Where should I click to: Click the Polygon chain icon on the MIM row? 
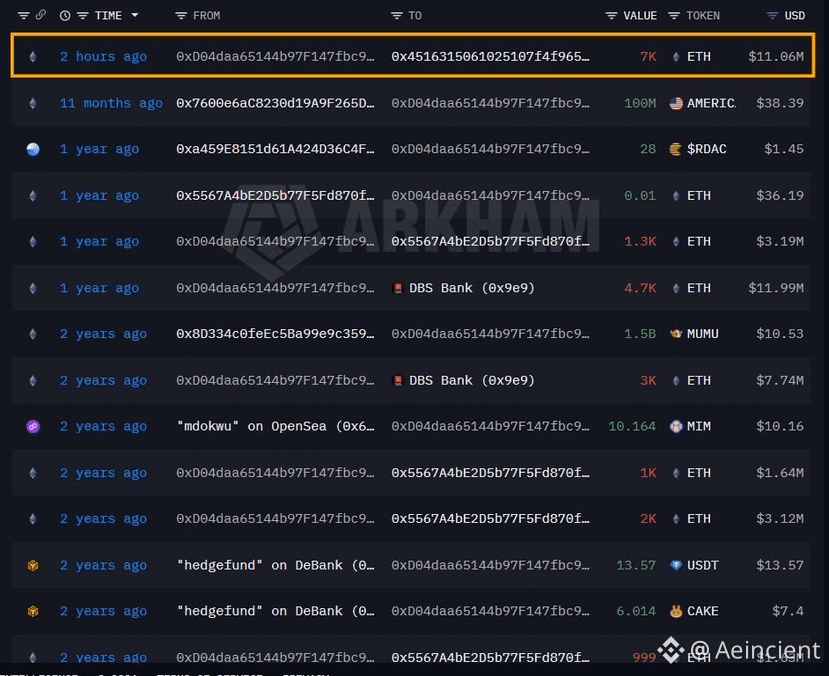33,426
